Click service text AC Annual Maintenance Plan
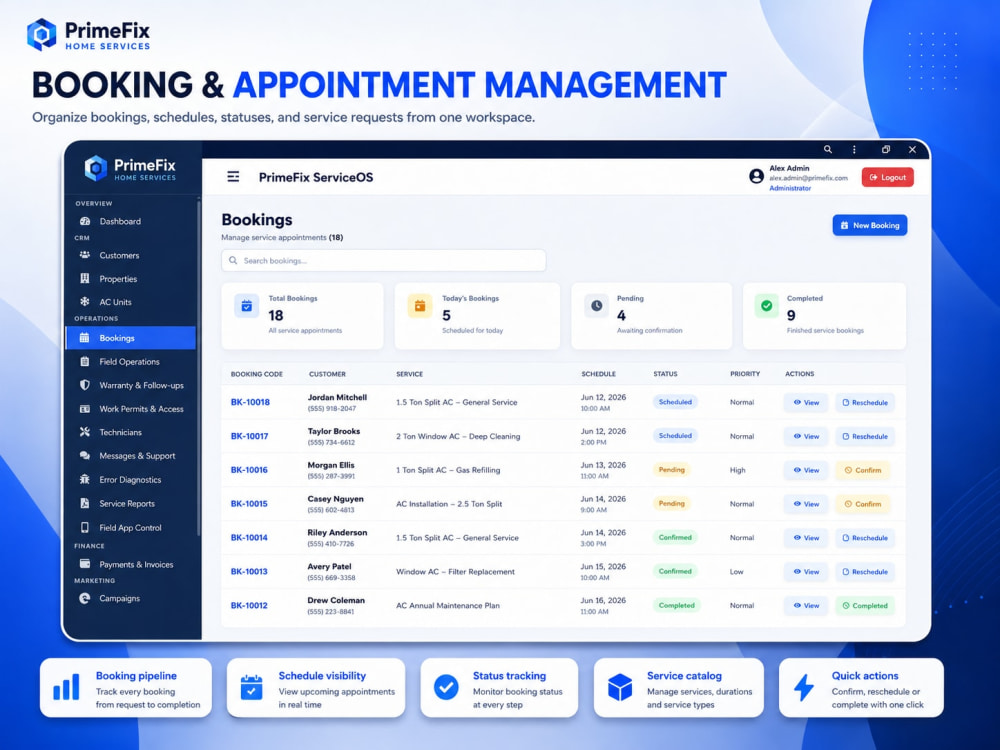The height and width of the screenshot is (750, 1000). [448, 605]
